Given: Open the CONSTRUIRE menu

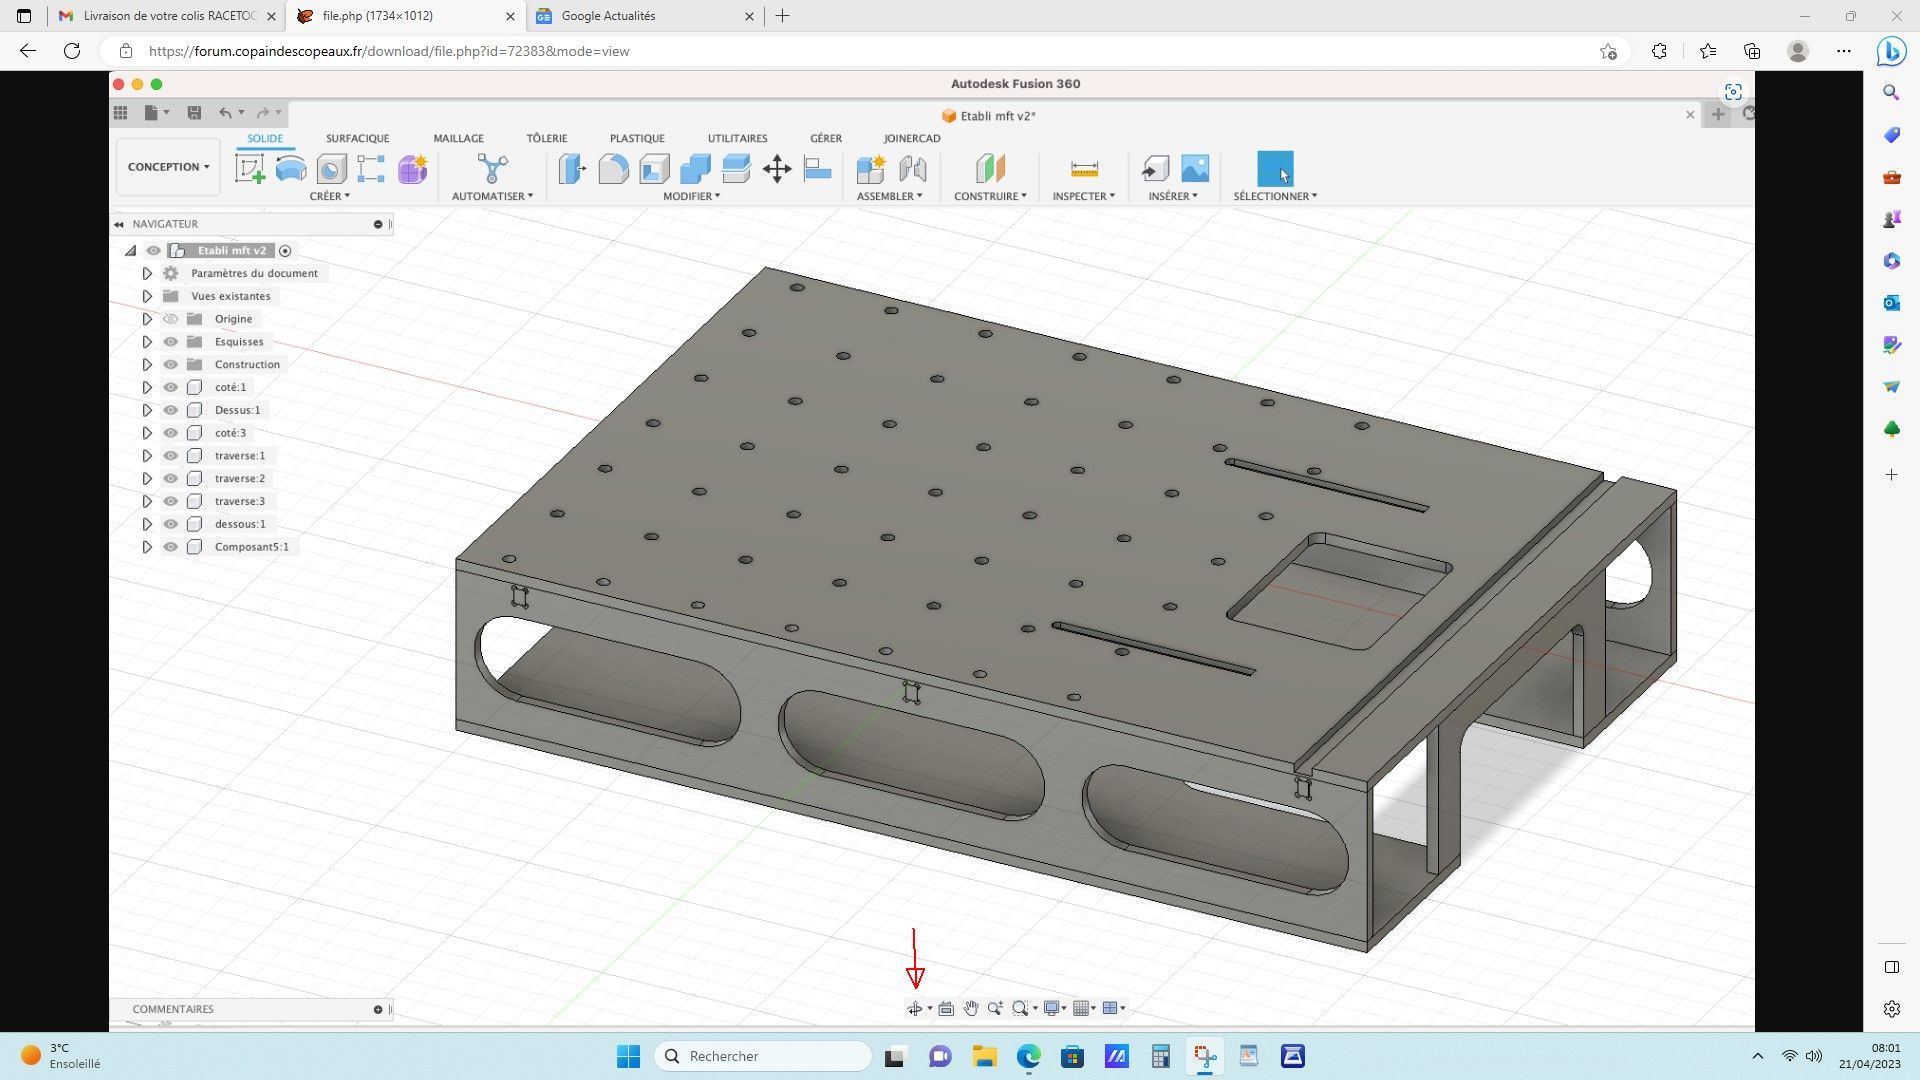Looking at the screenshot, I should point(989,196).
